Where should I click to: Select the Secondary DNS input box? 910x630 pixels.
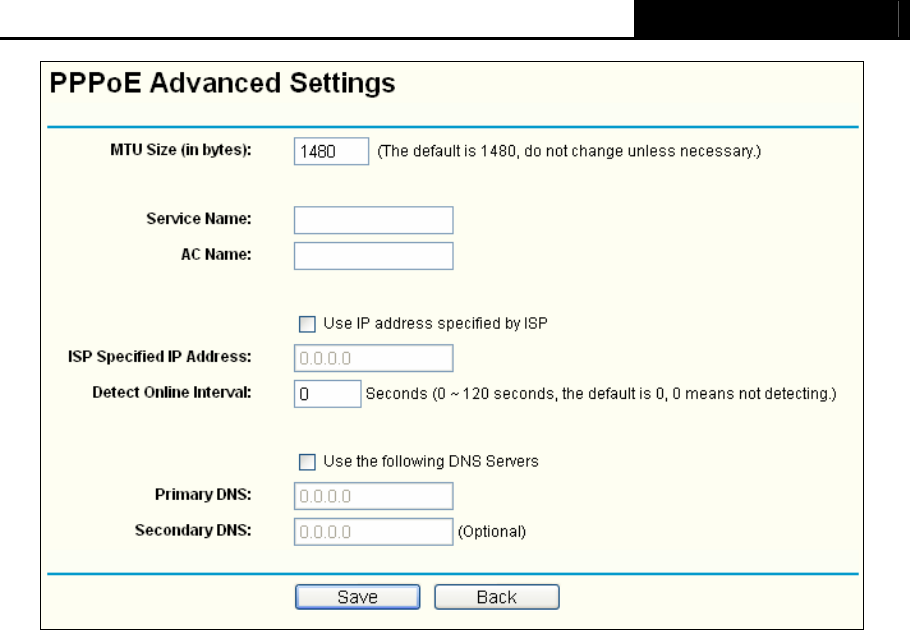(374, 532)
